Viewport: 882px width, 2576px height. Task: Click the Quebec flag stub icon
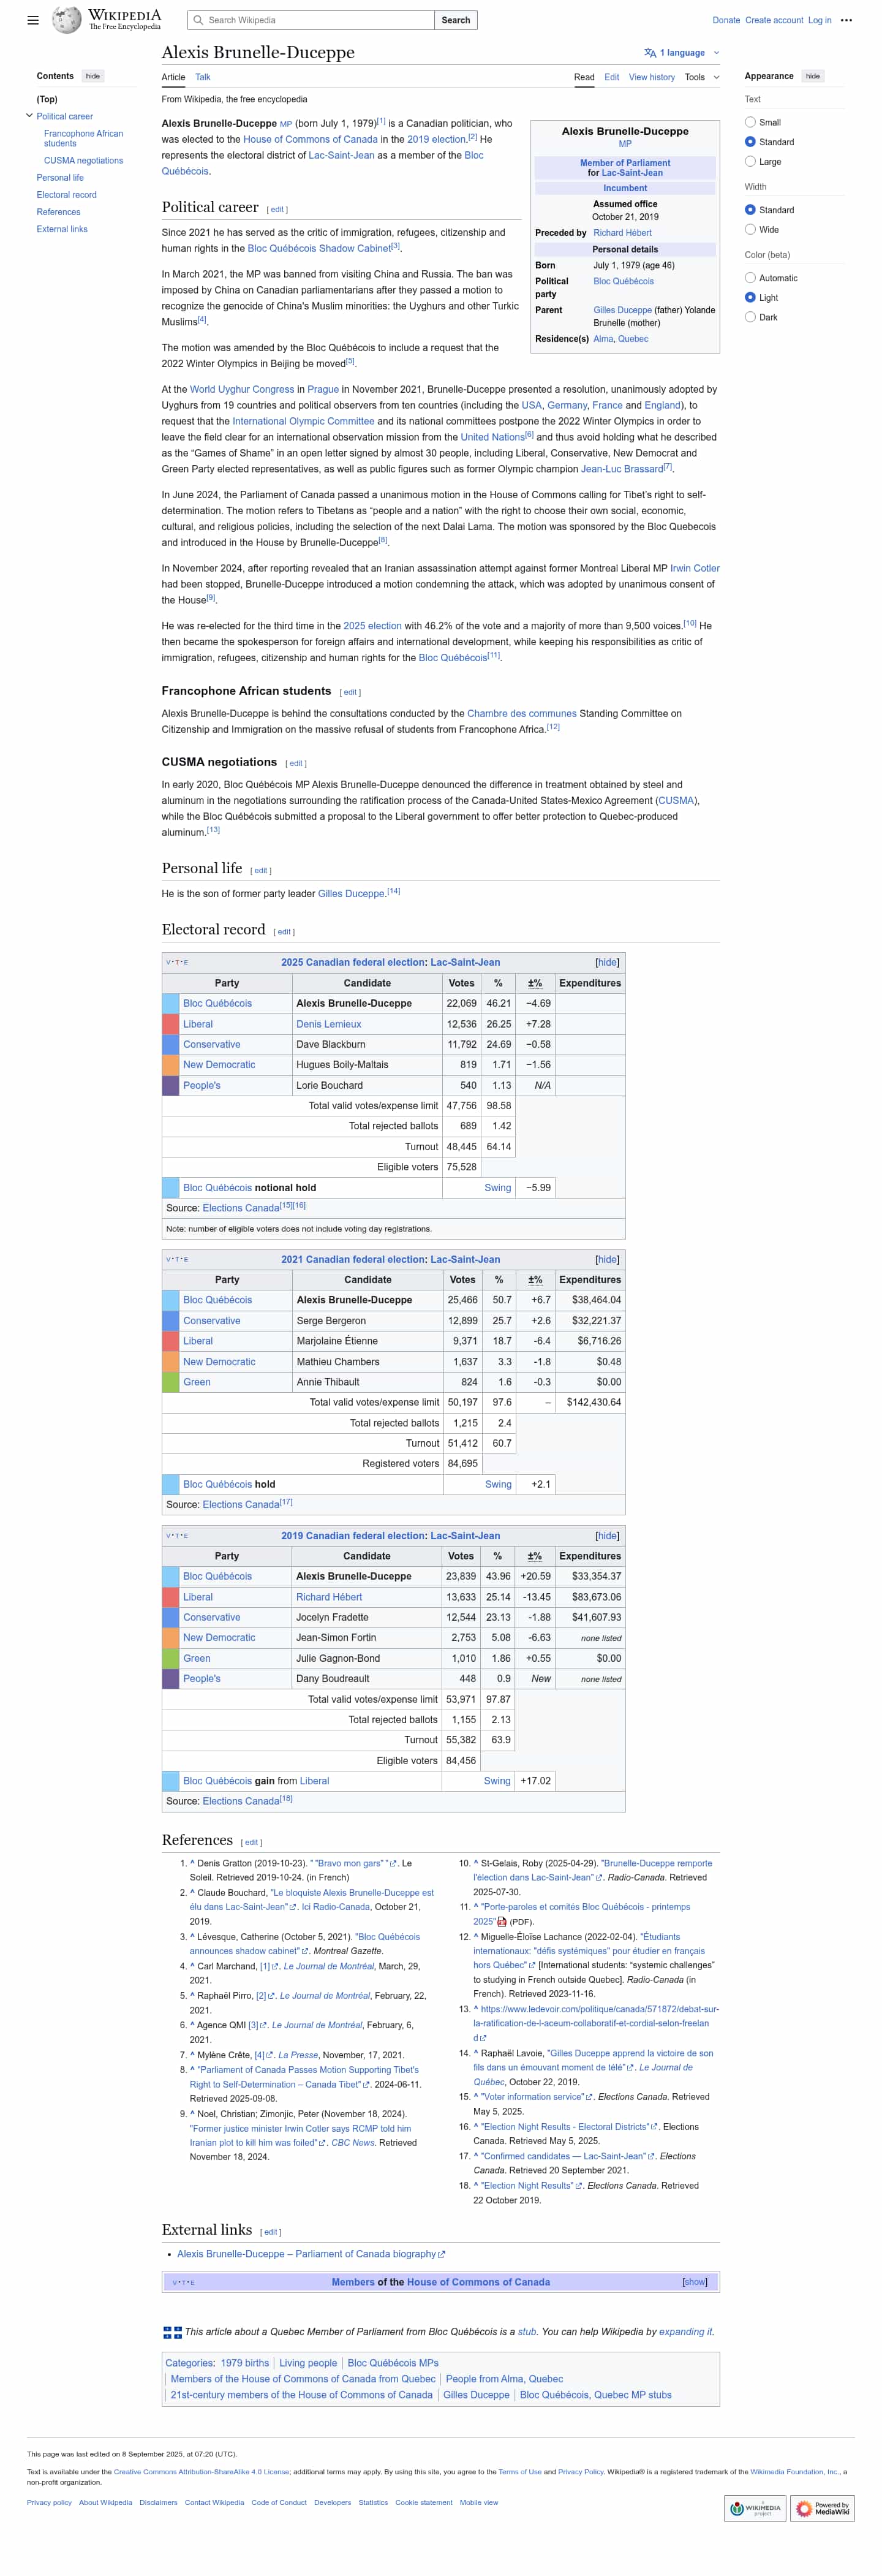pos(172,2332)
